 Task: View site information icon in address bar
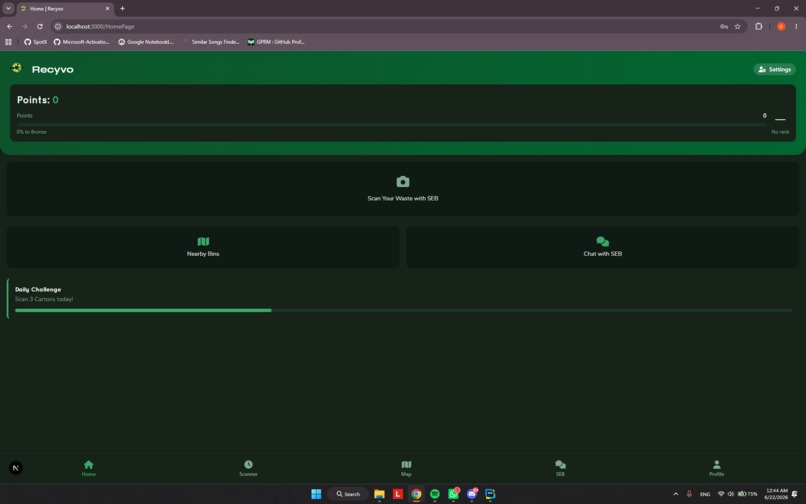pyautogui.click(x=58, y=26)
